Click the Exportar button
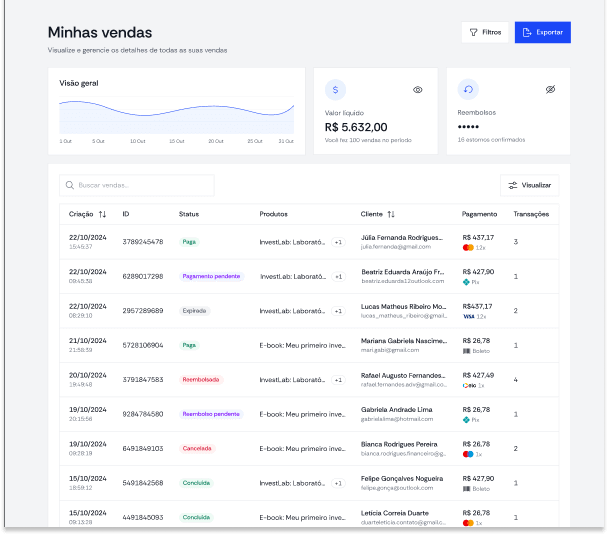The width and height of the screenshot is (608, 535). [542, 32]
